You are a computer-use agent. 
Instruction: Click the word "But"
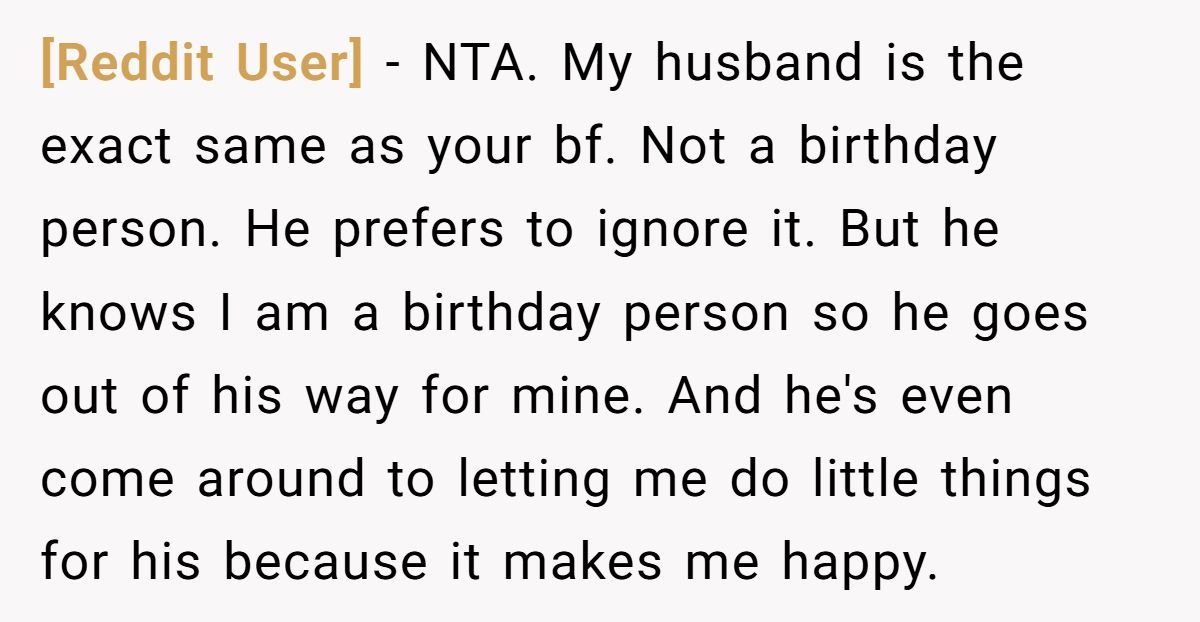pyautogui.click(x=877, y=231)
